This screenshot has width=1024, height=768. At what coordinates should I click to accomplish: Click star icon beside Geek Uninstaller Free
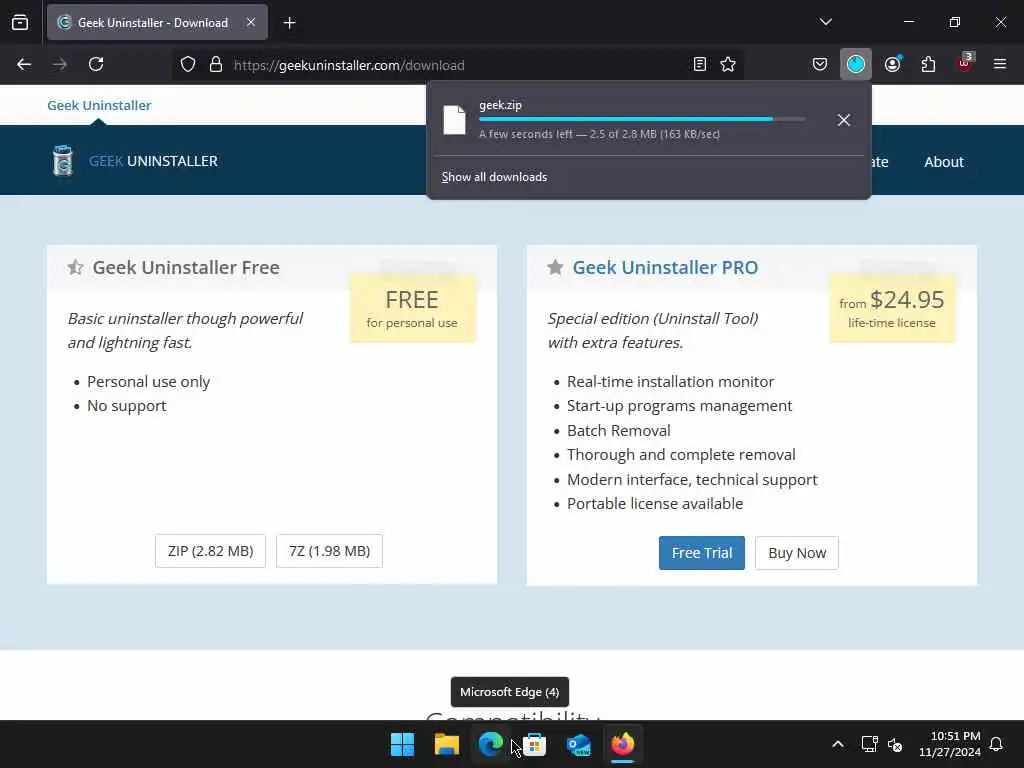[x=75, y=267]
